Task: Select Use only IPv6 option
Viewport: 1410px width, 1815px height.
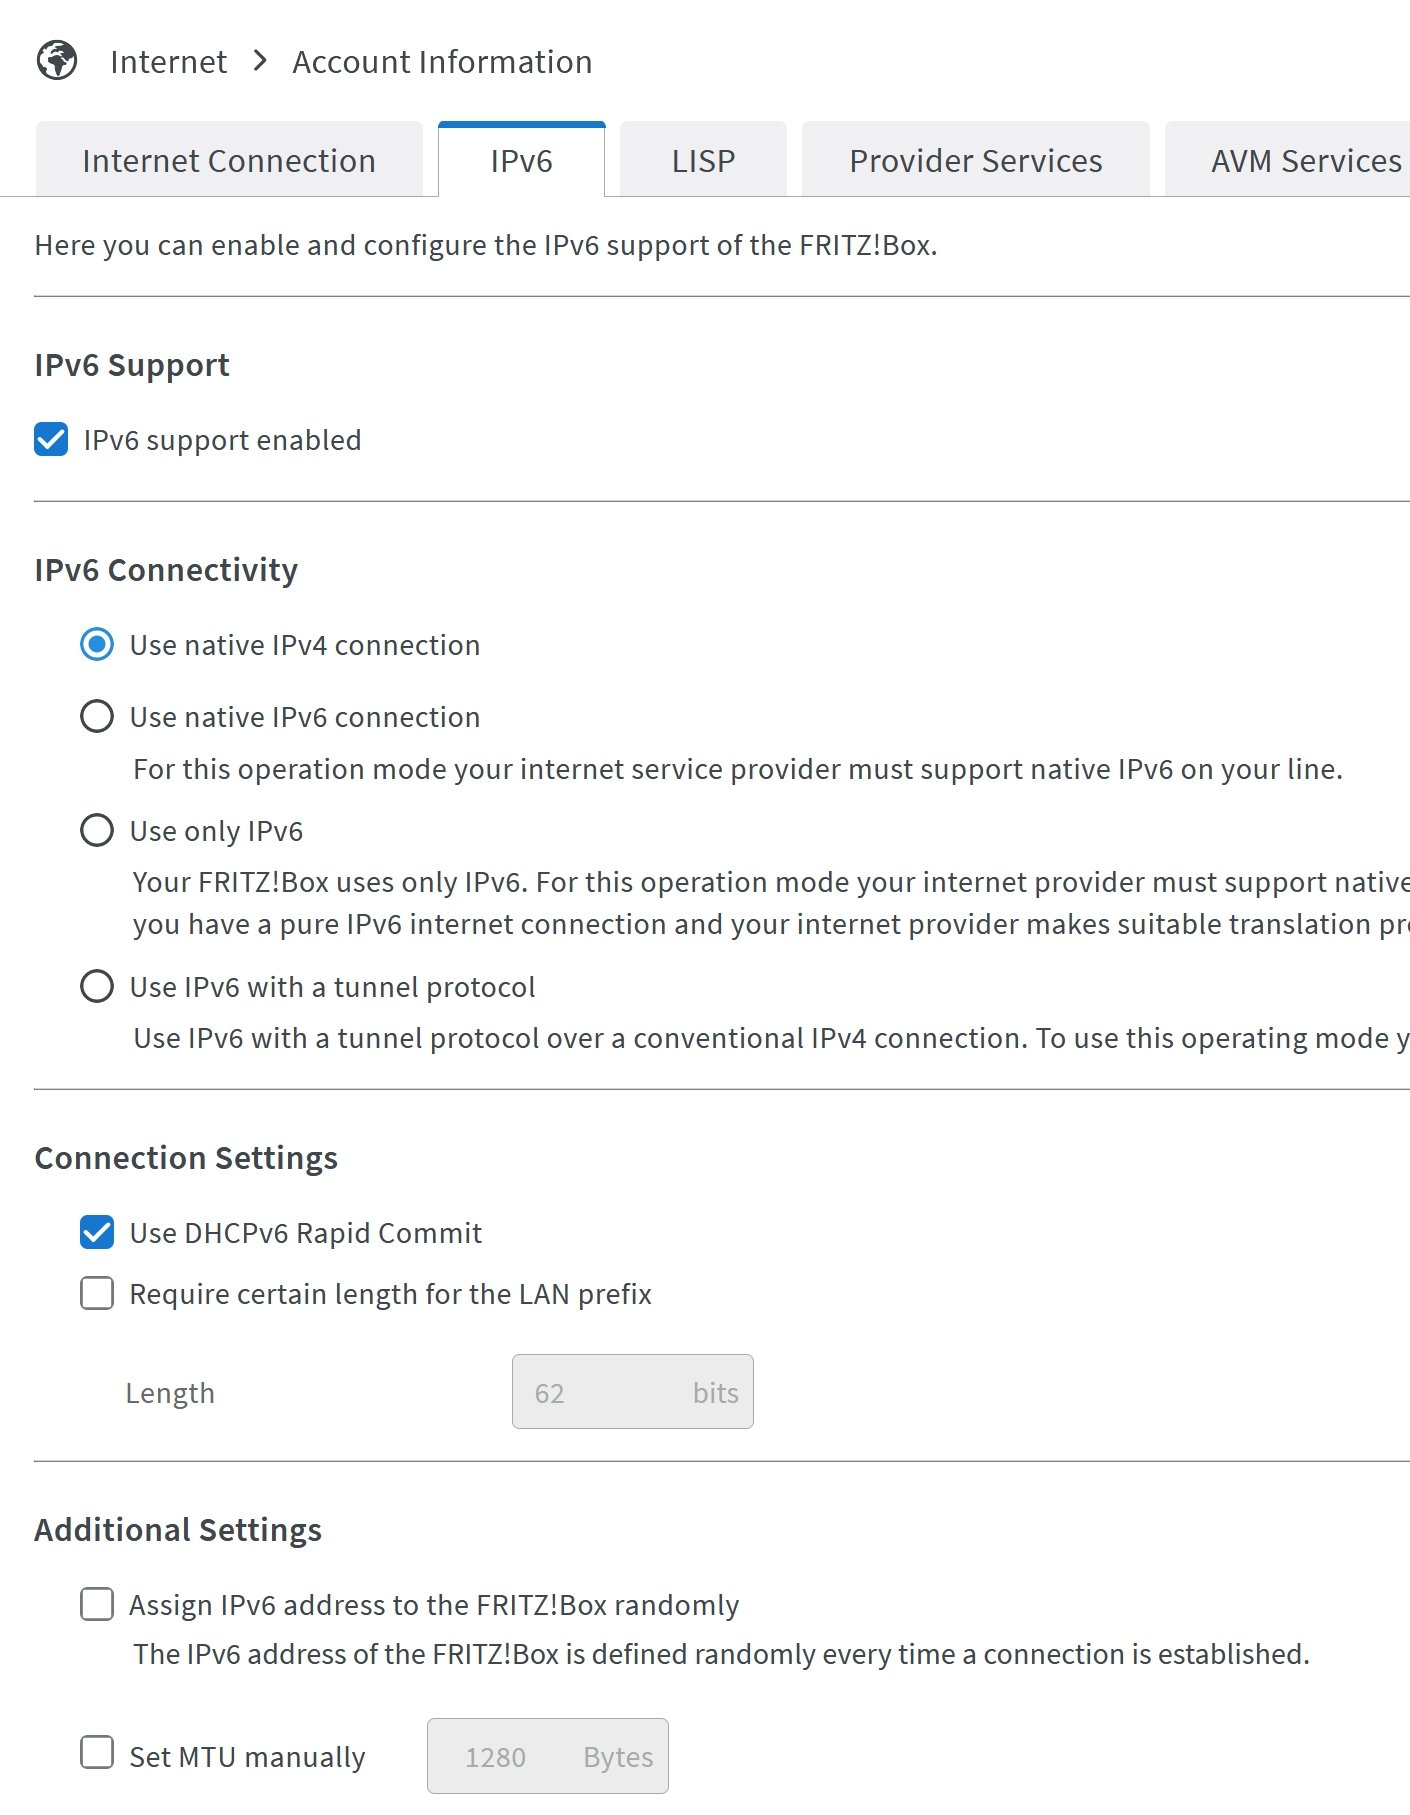Action: (x=97, y=831)
